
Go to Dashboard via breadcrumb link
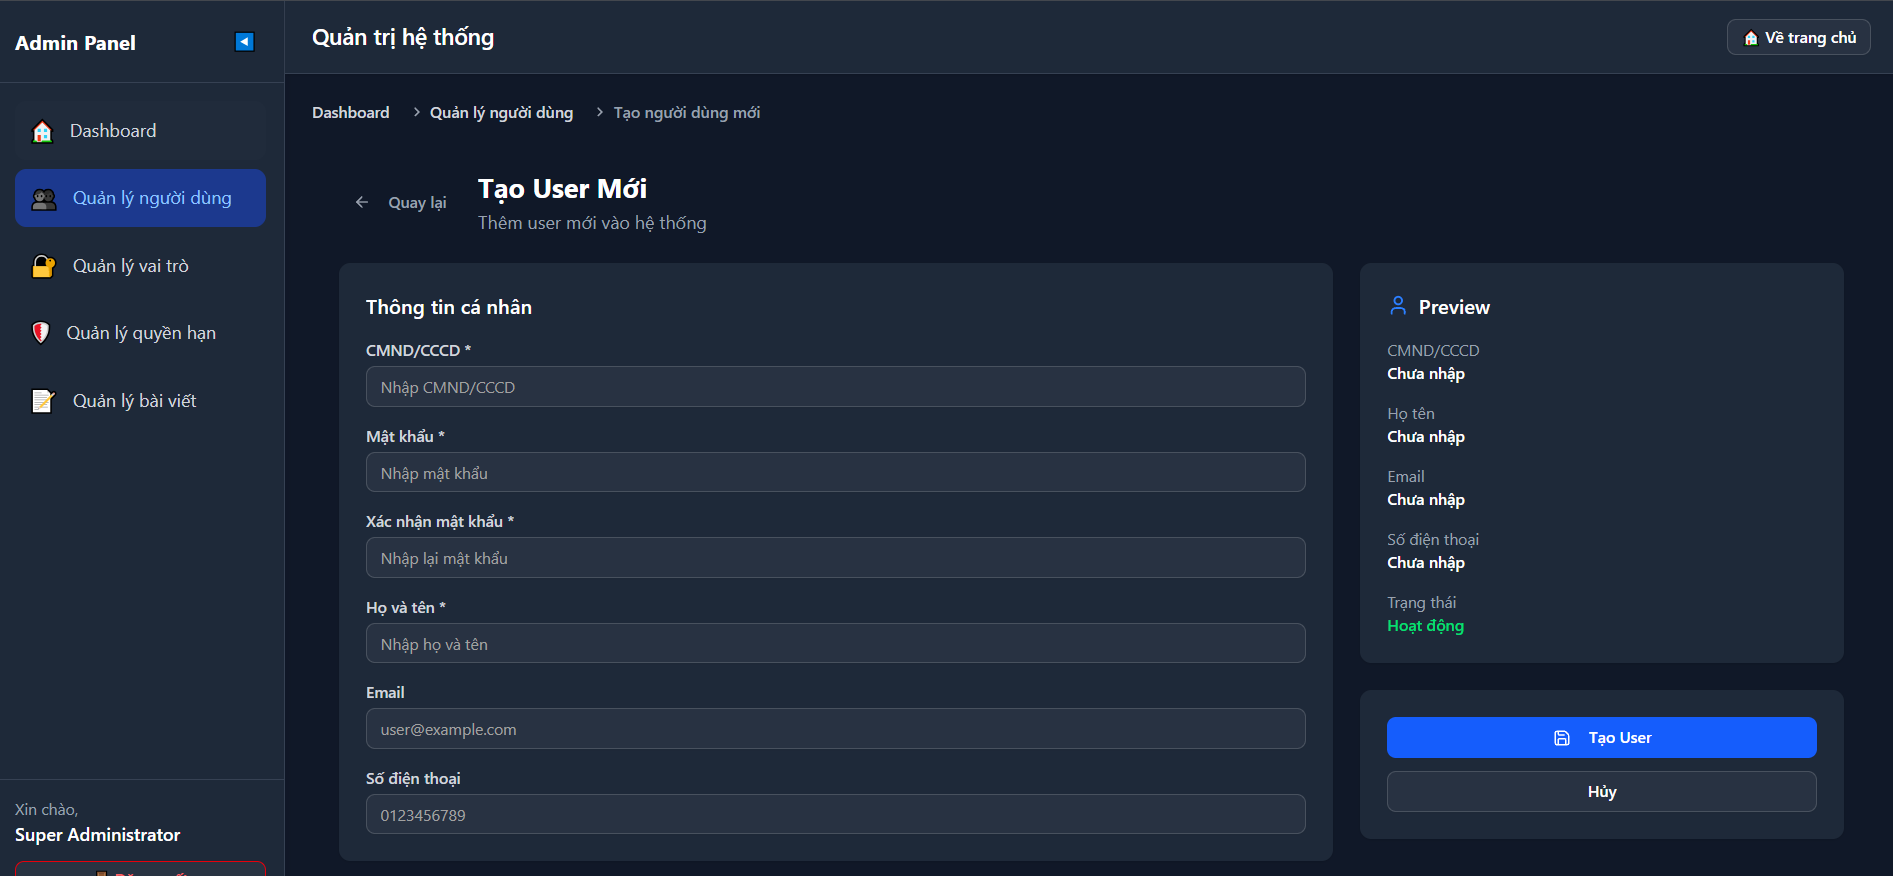point(350,113)
